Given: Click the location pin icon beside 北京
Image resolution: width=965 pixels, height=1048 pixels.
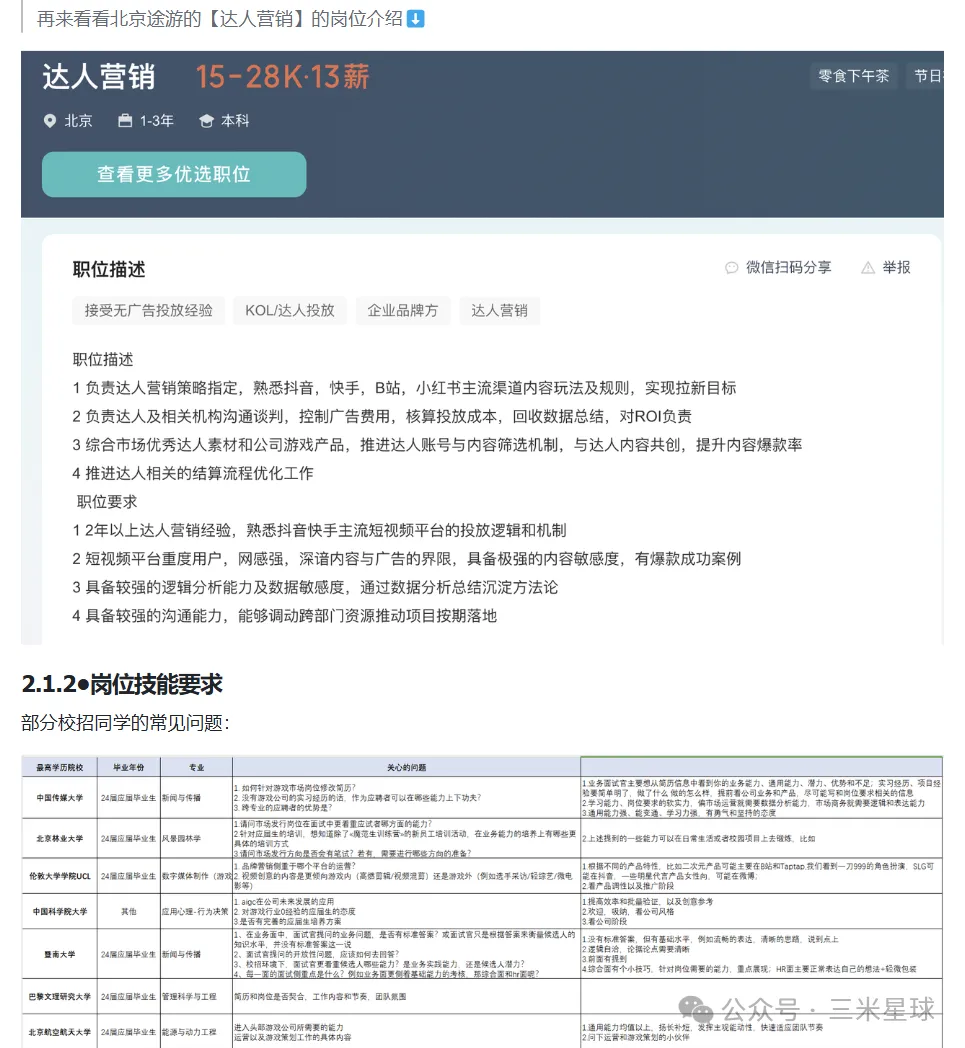Looking at the screenshot, I should click(50, 121).
